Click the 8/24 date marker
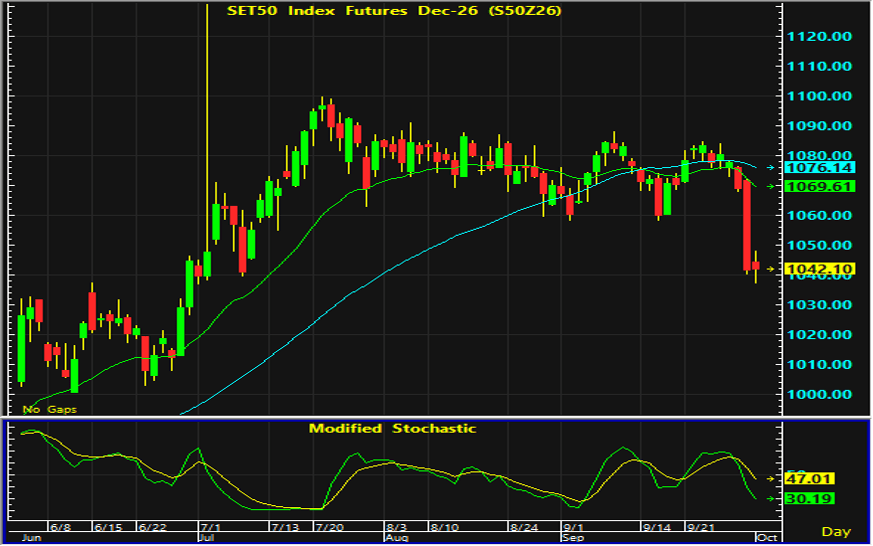 (x=524, y=527)
